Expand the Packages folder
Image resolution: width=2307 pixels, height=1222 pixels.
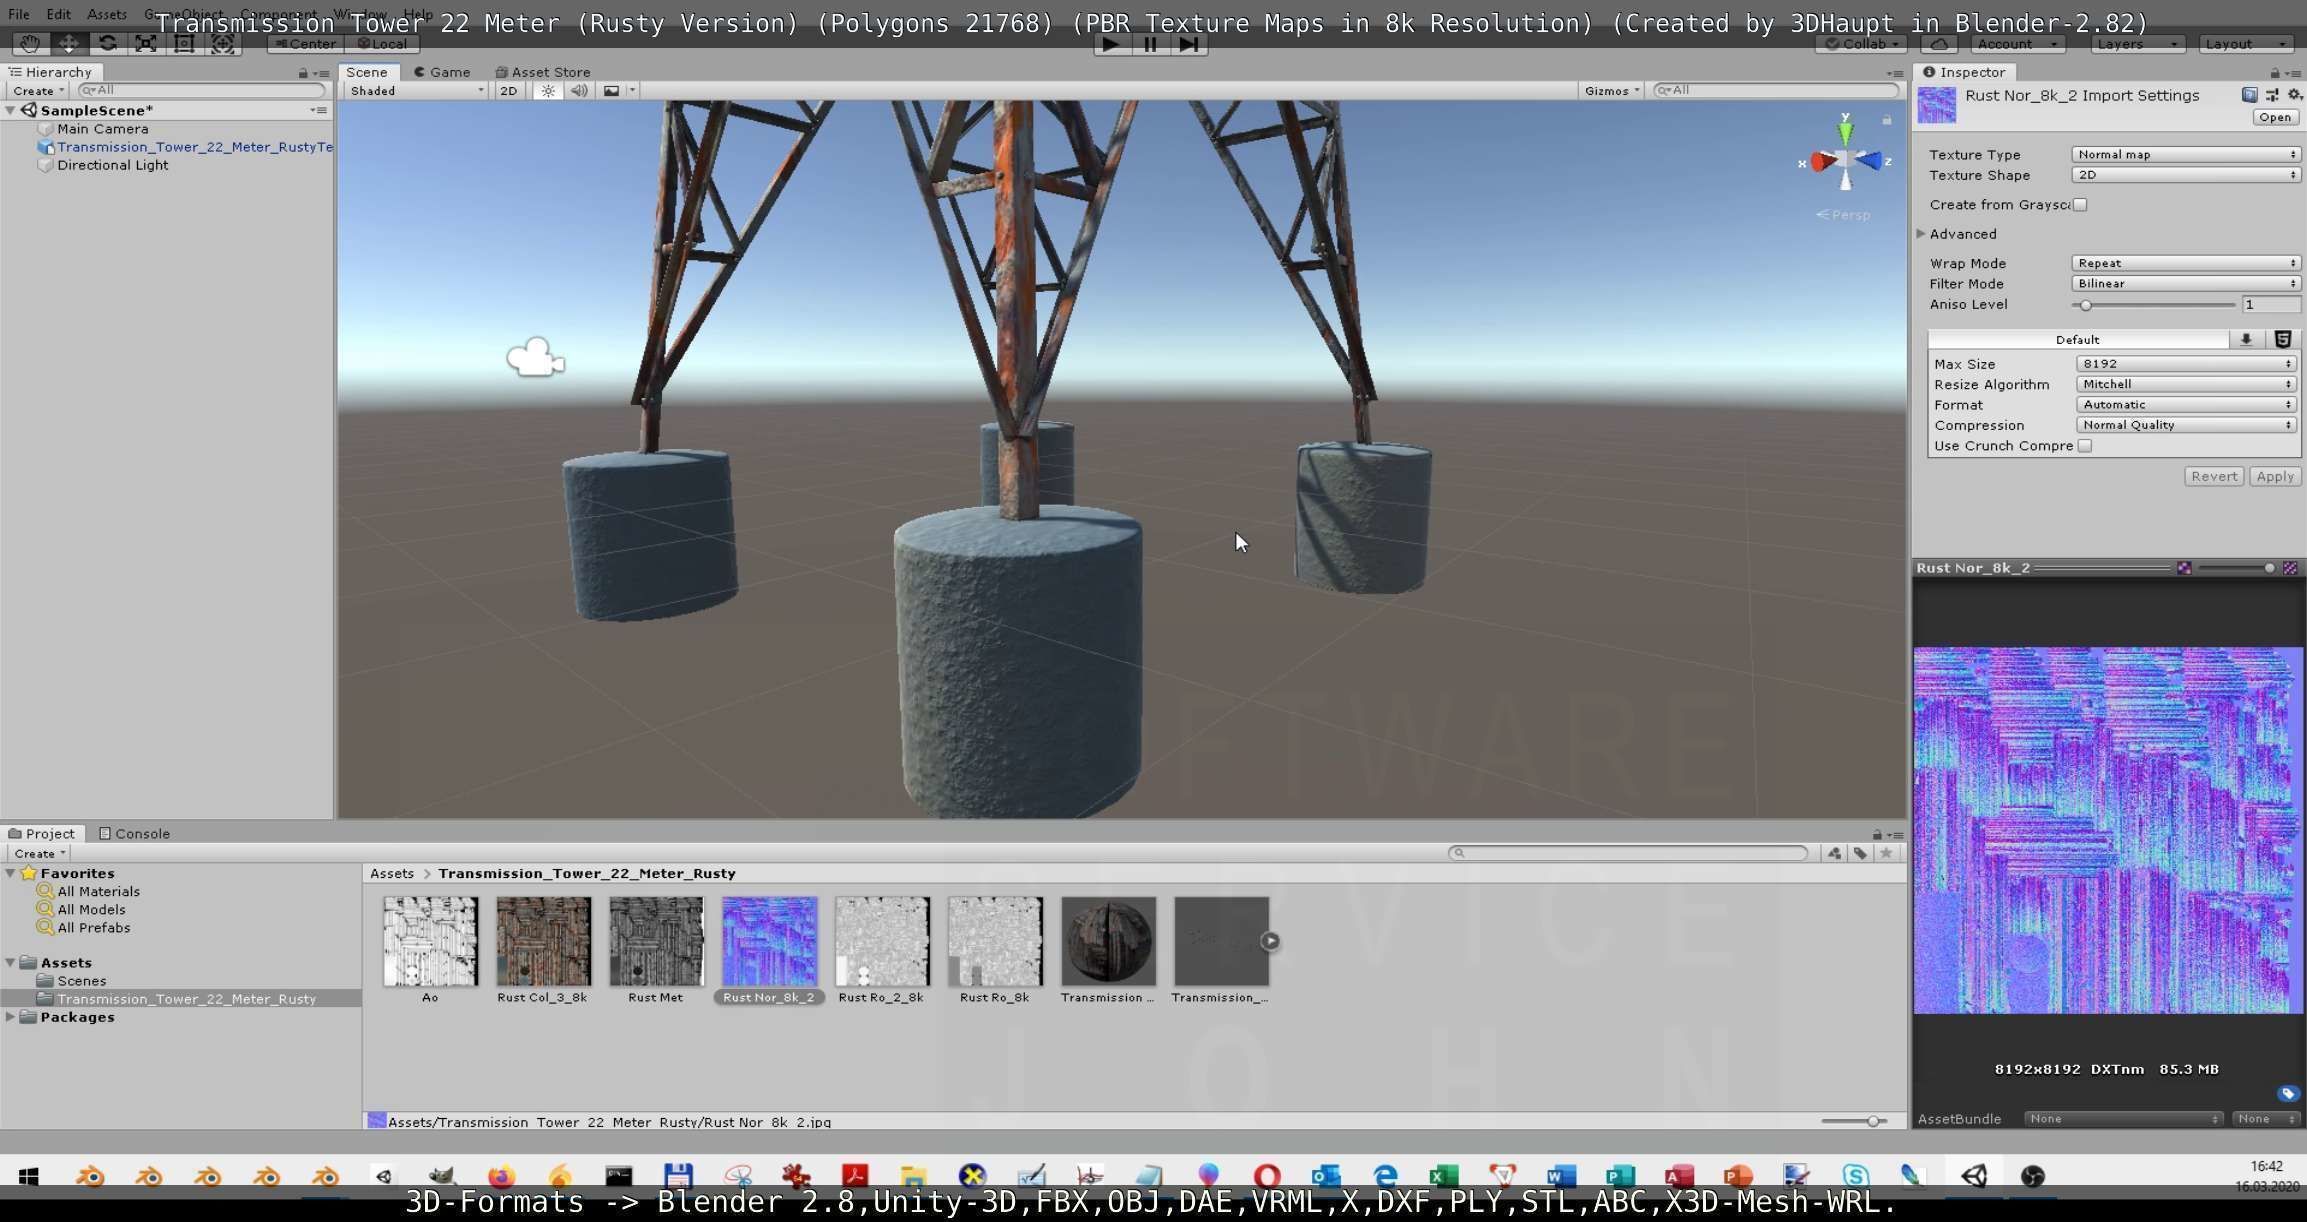pos(11,1017)
